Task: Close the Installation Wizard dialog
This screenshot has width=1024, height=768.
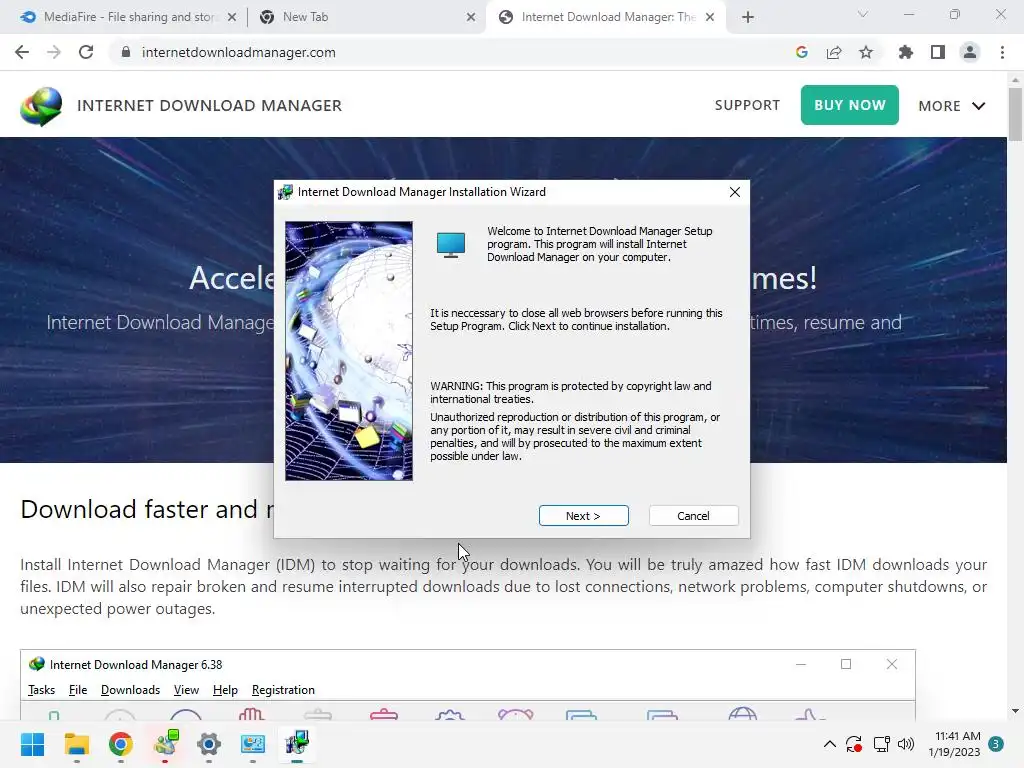Action: tap(735, 192)
